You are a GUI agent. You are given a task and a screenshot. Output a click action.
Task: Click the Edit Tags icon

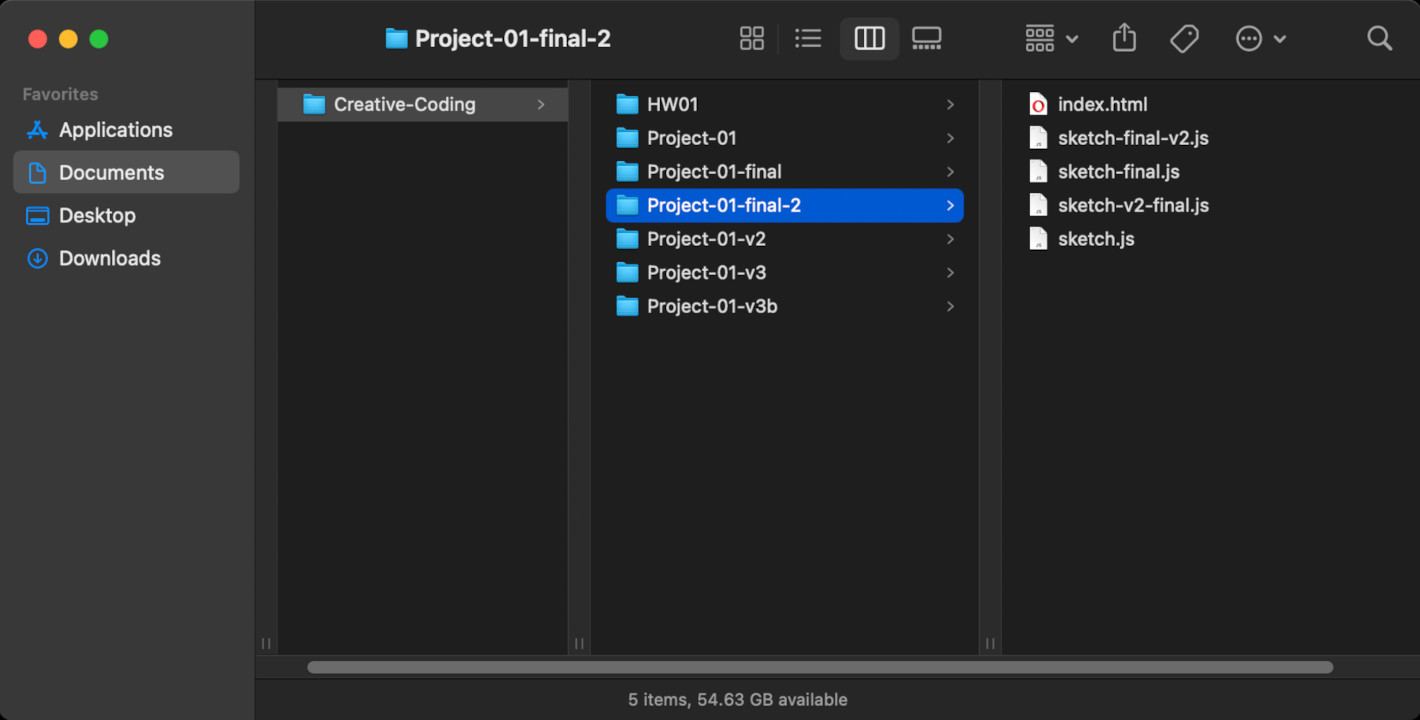coord(1184,39)
